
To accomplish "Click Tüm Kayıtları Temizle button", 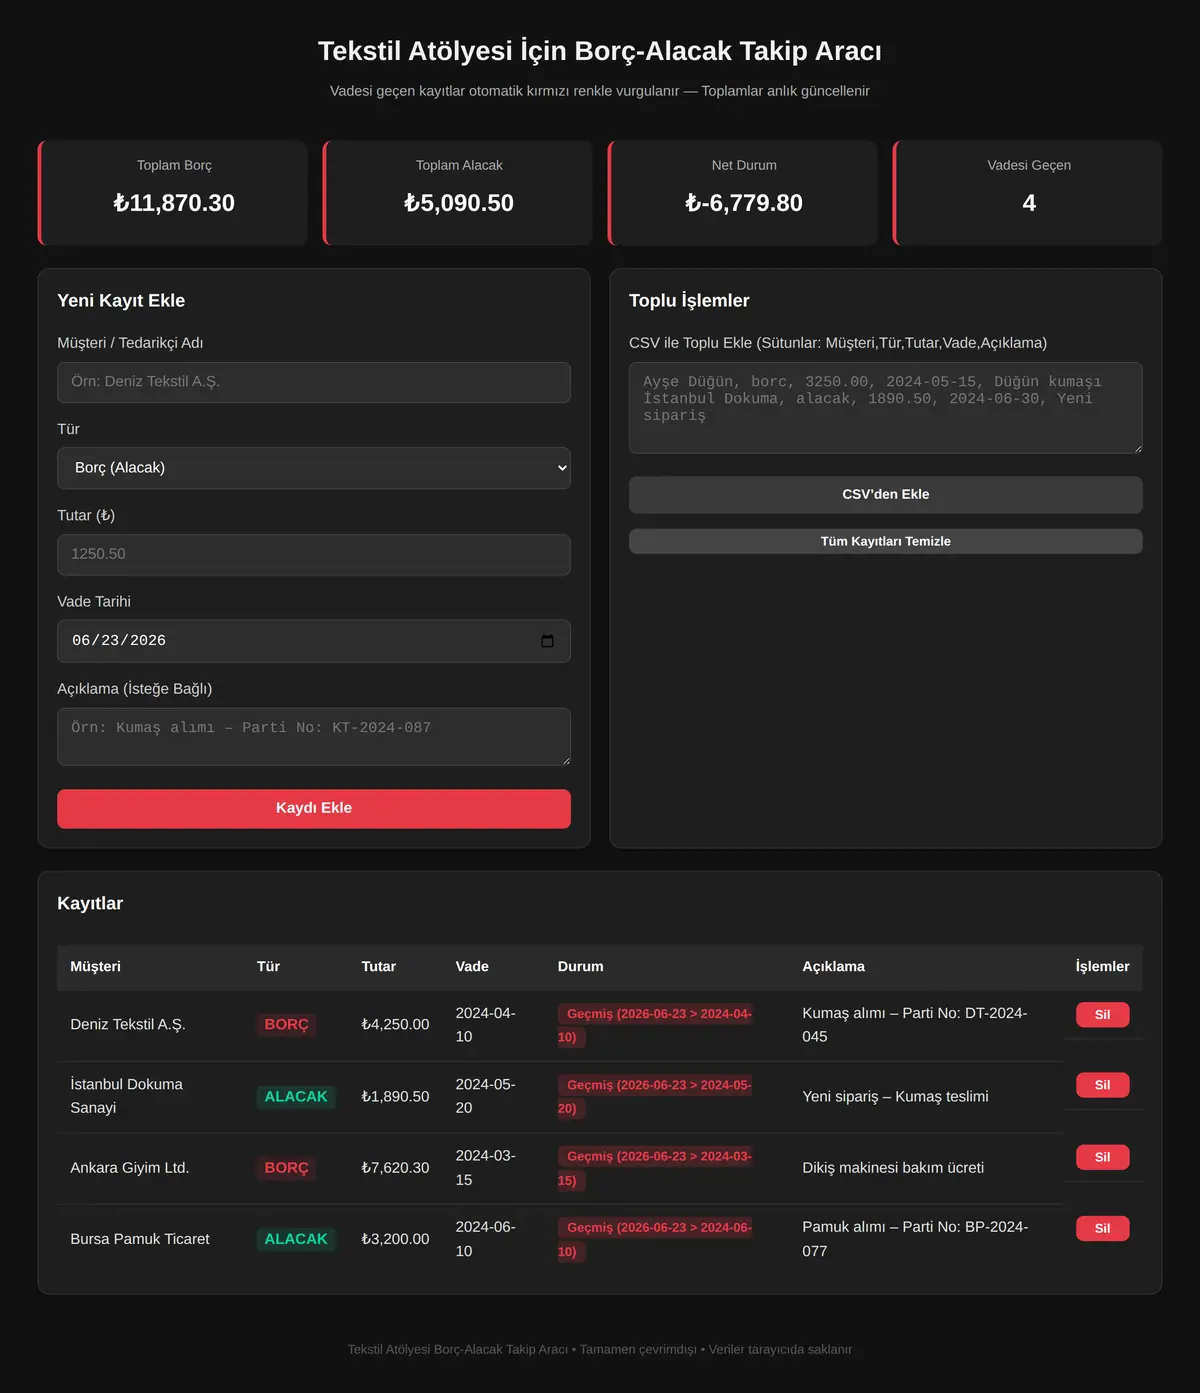I will point(886,541).
